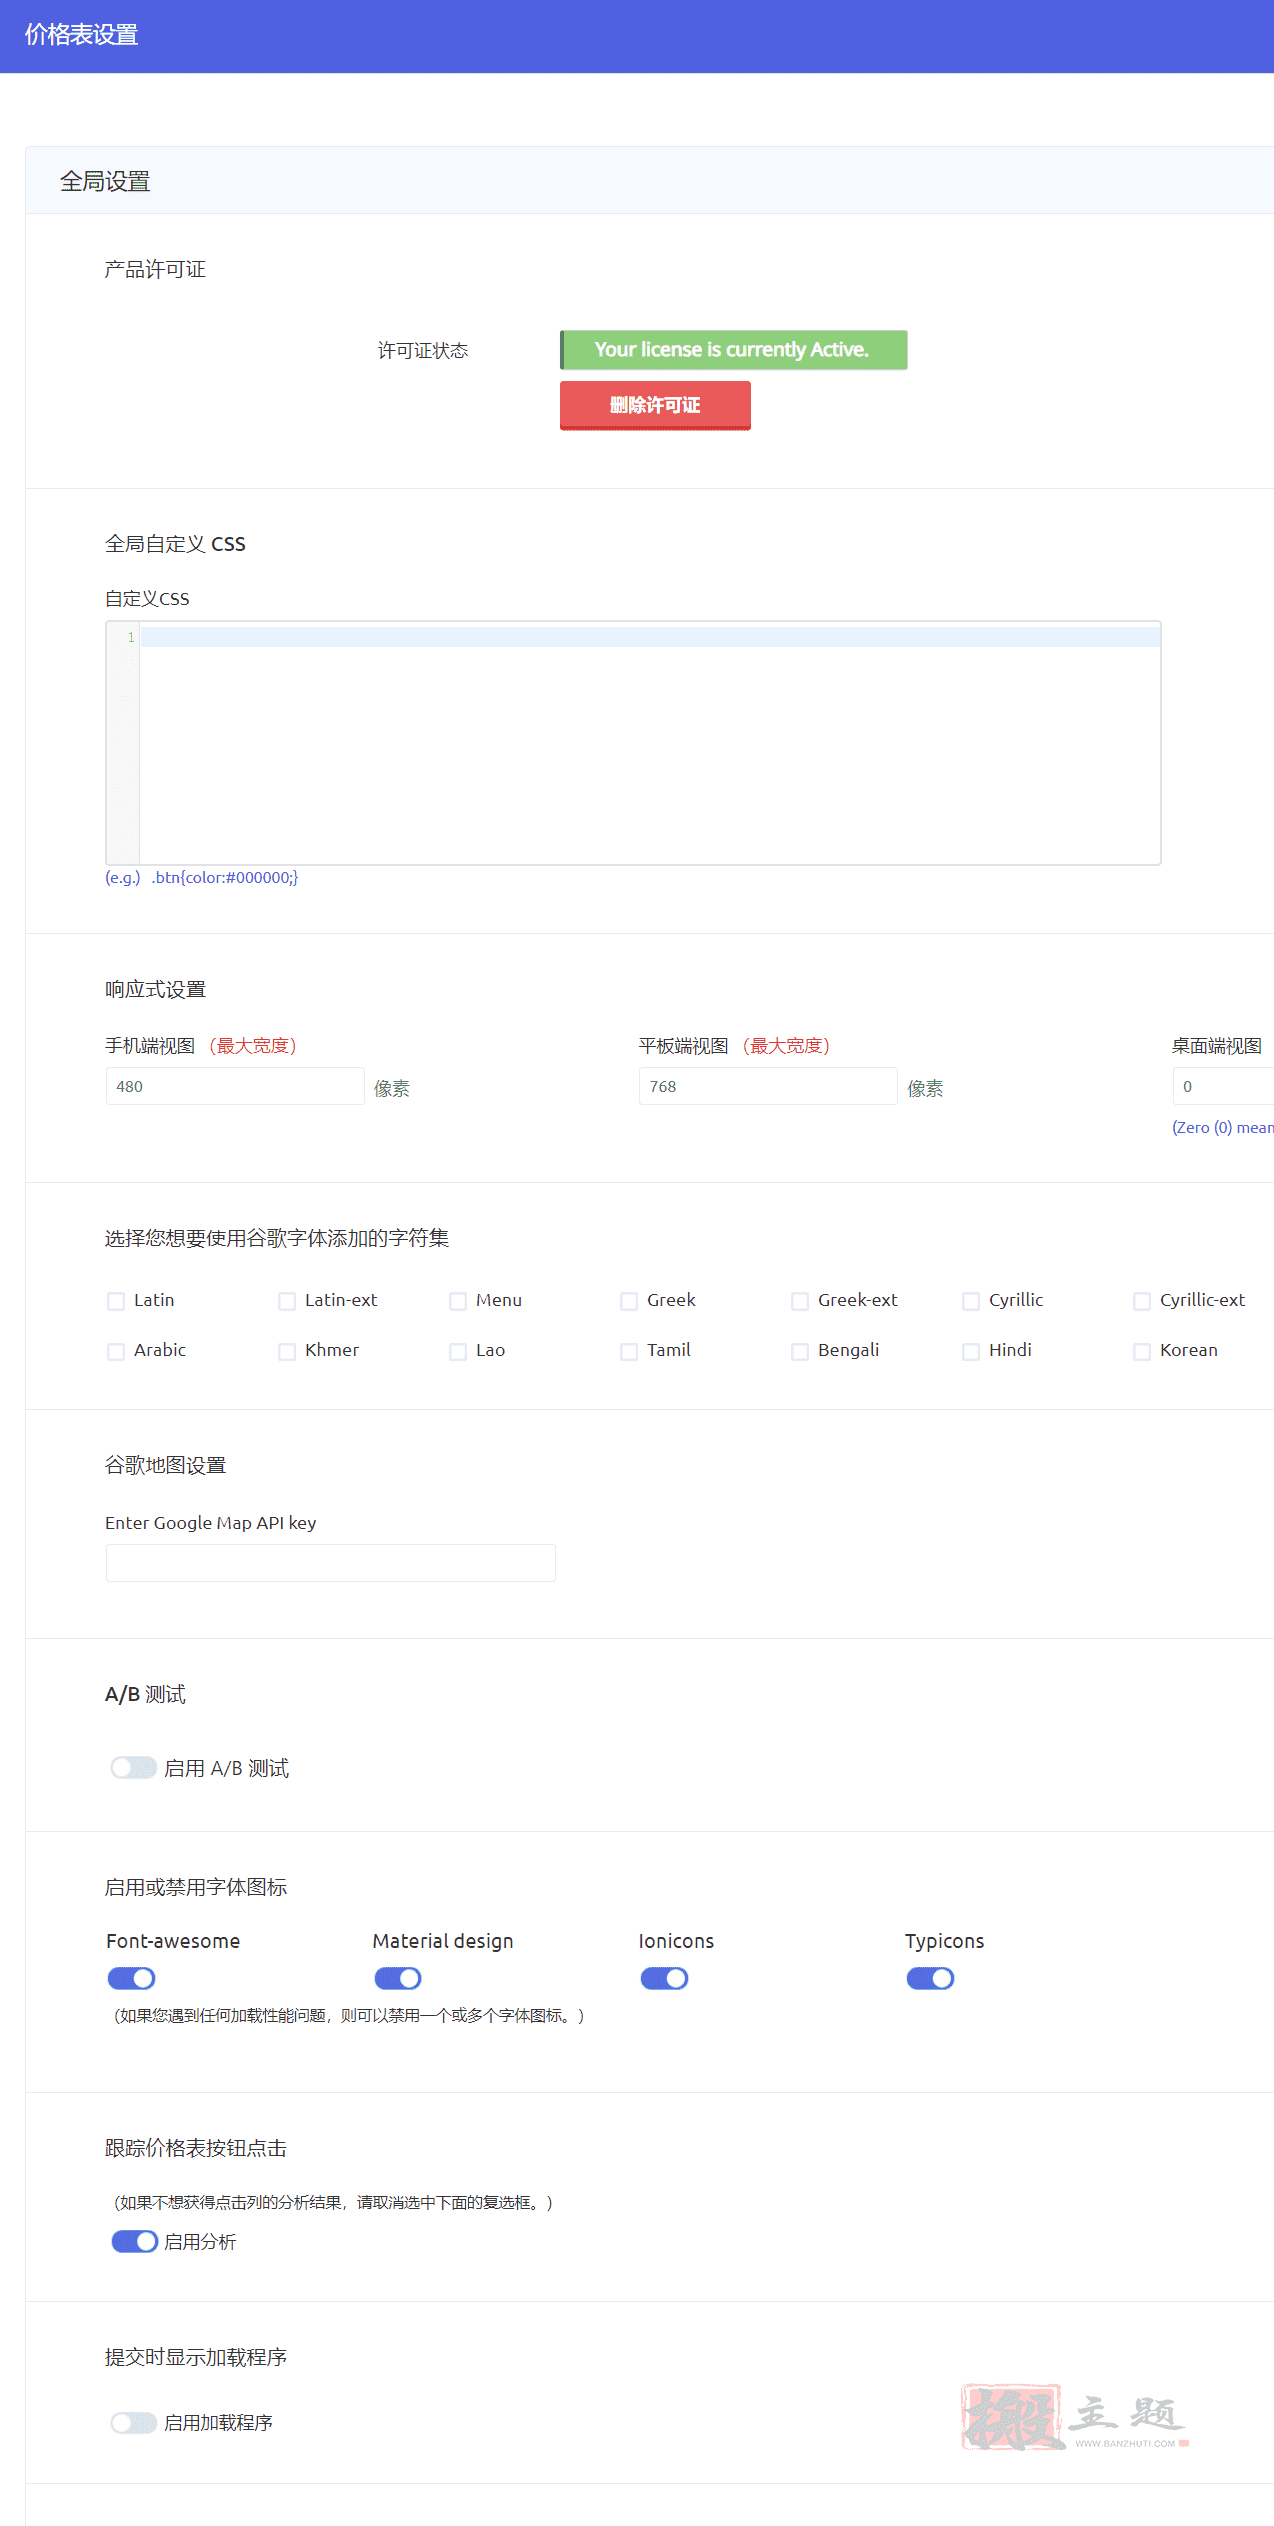Image resolution: width=1274 pixels, height=2526 pixels.
Task: Check the Latin-ext checkbox
Action: click(x=287, y=1301)
